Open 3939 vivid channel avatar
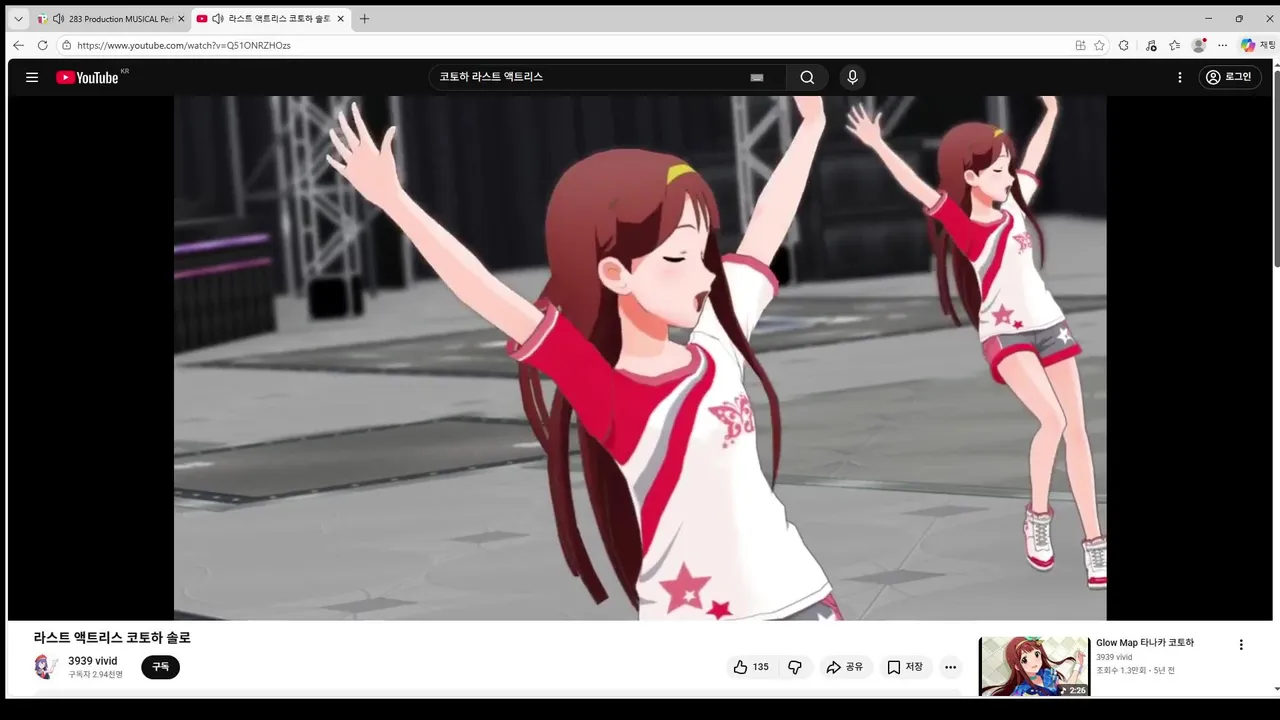1280x720 pixels. point(45,667)
